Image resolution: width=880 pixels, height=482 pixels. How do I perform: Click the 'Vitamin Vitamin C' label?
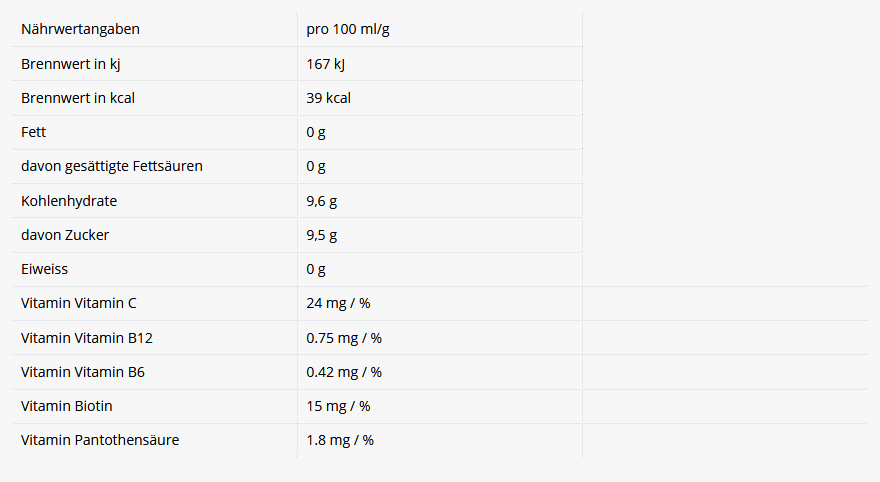pyautogui.click(x=78, y=303)
